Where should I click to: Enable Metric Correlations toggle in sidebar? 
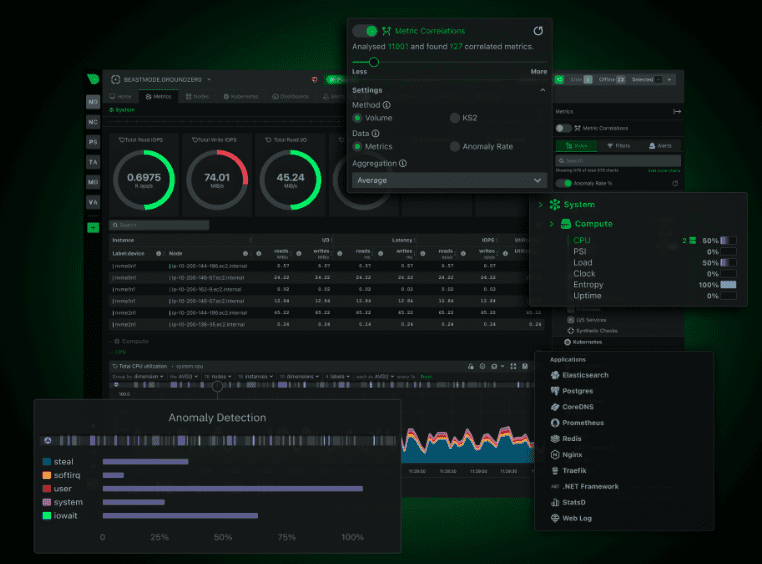pyautogui.click(x=563, y=128)
